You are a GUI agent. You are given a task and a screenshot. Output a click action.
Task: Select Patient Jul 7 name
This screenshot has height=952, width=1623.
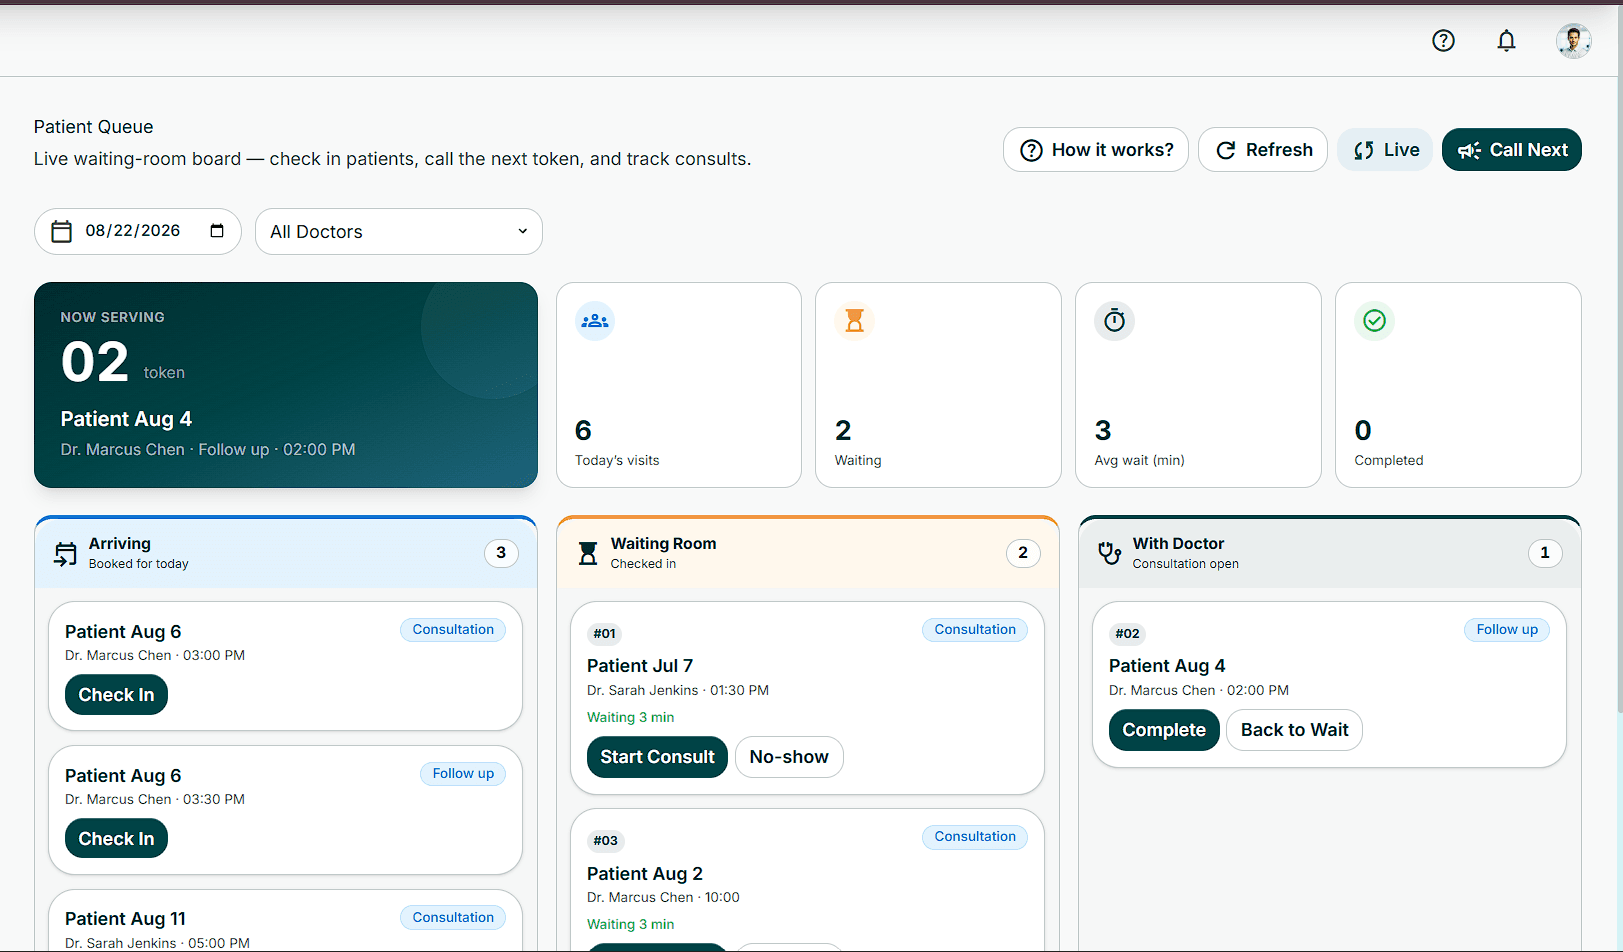(x=640, y=666)
